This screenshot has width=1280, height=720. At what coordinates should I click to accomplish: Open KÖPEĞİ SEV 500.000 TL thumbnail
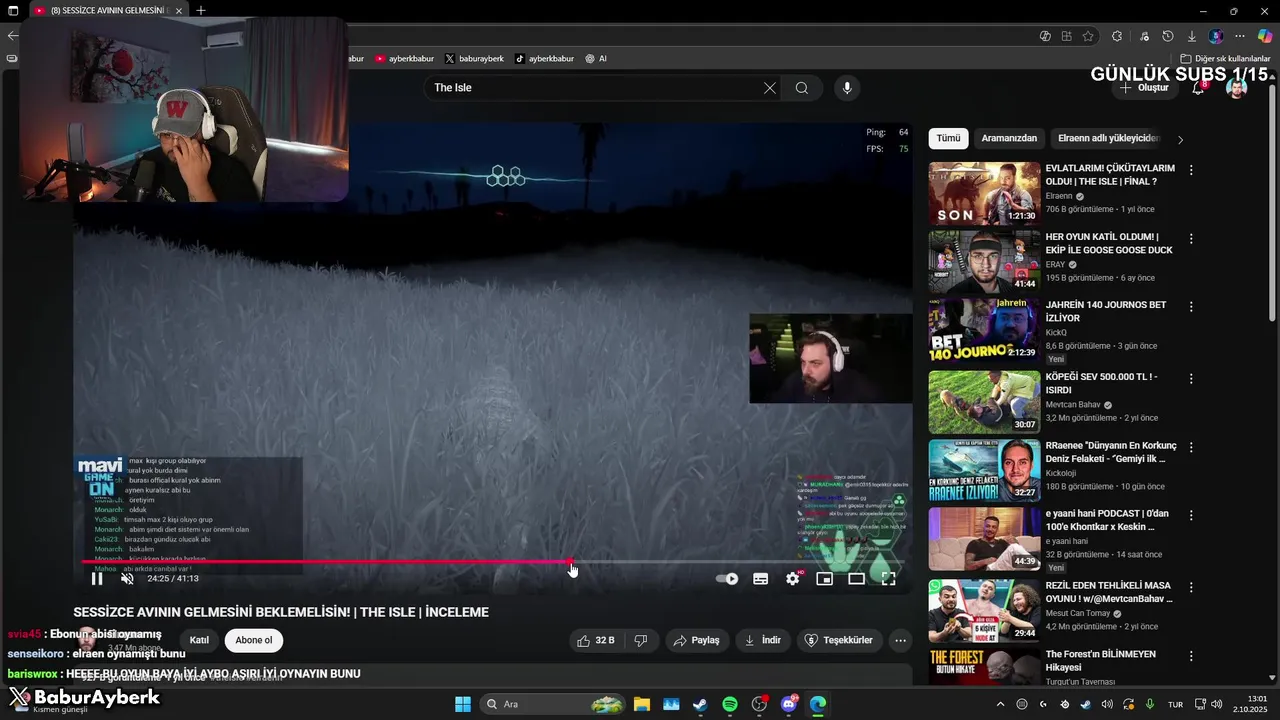tap(984, 402)
